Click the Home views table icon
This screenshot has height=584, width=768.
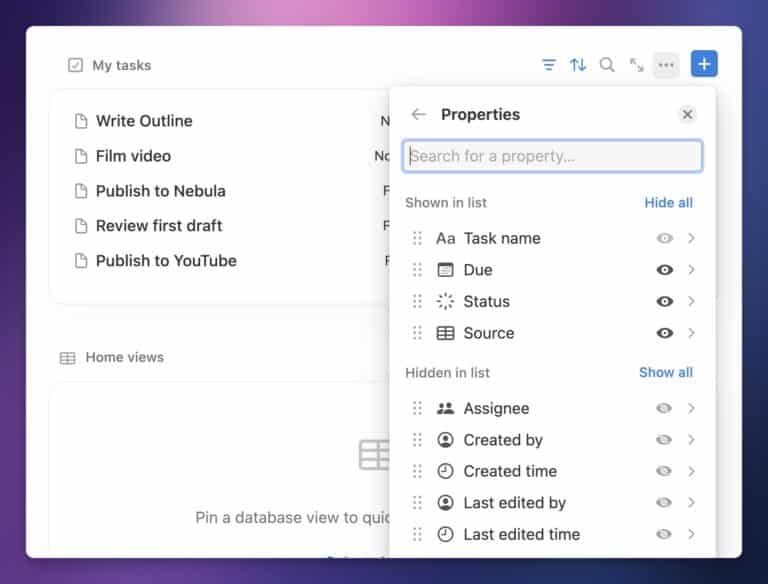[68, 358]
